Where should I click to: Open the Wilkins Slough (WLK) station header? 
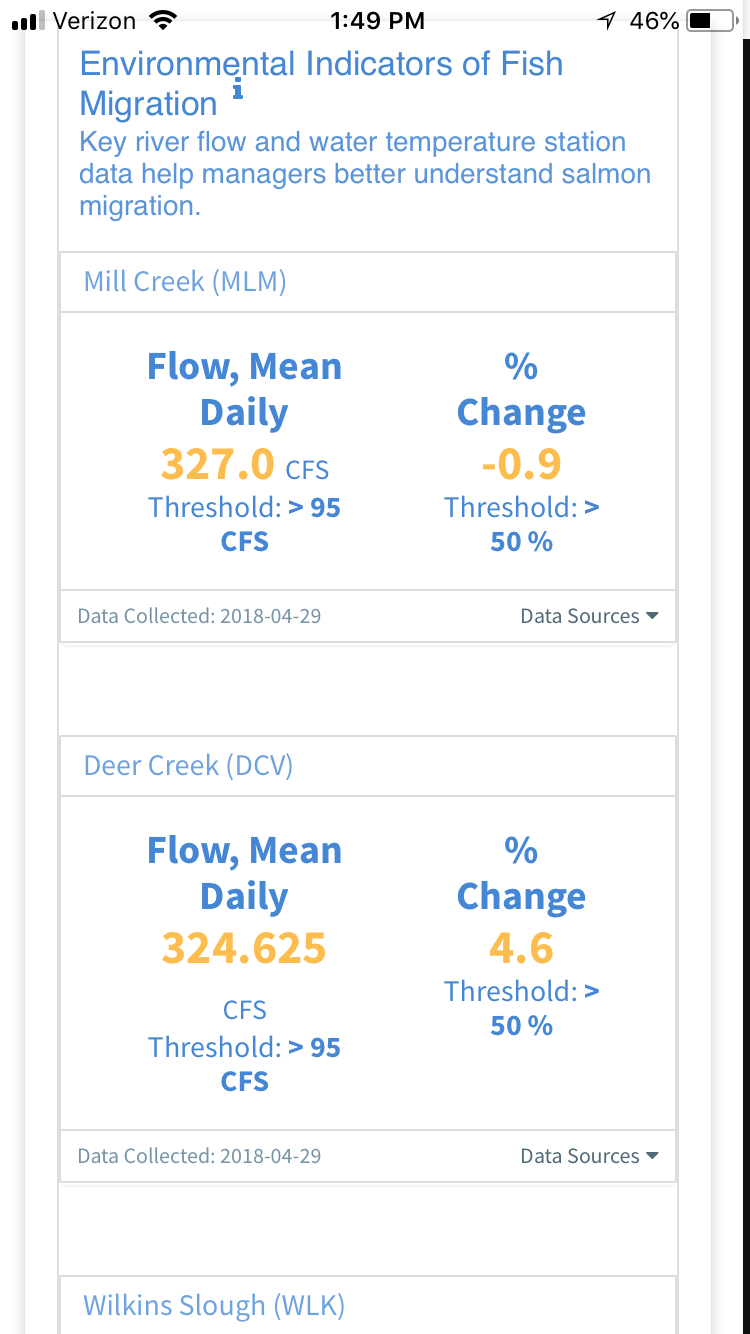(368, 1306)
